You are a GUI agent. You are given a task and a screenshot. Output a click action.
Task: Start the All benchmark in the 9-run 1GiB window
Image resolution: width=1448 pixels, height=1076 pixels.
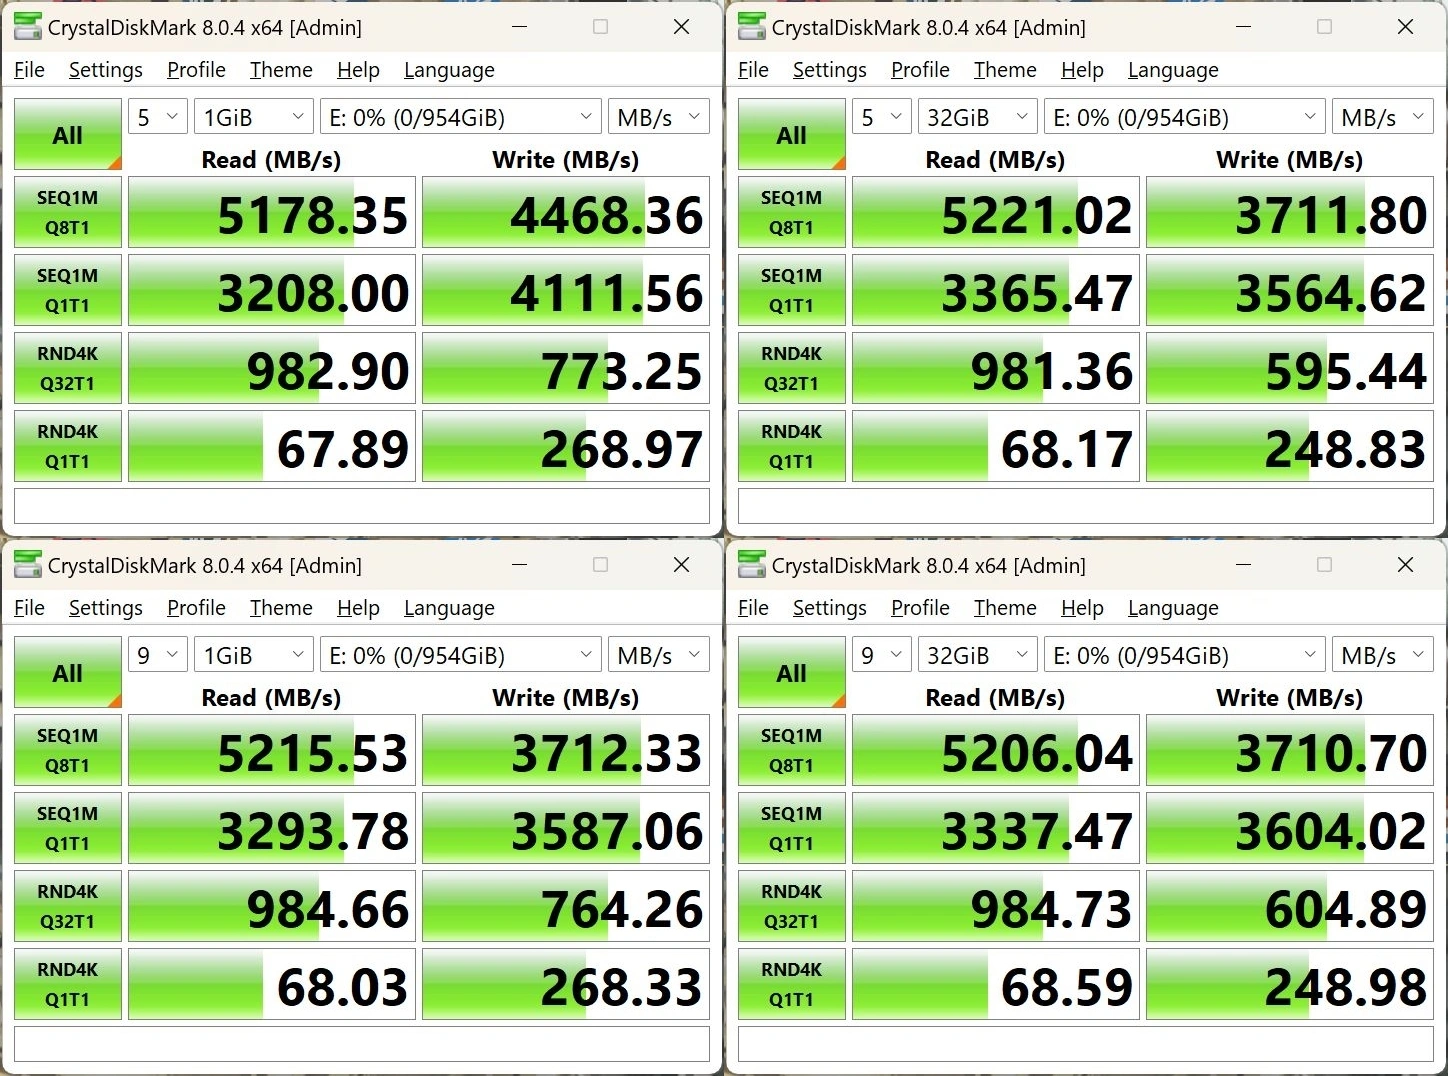click(68, 672)
